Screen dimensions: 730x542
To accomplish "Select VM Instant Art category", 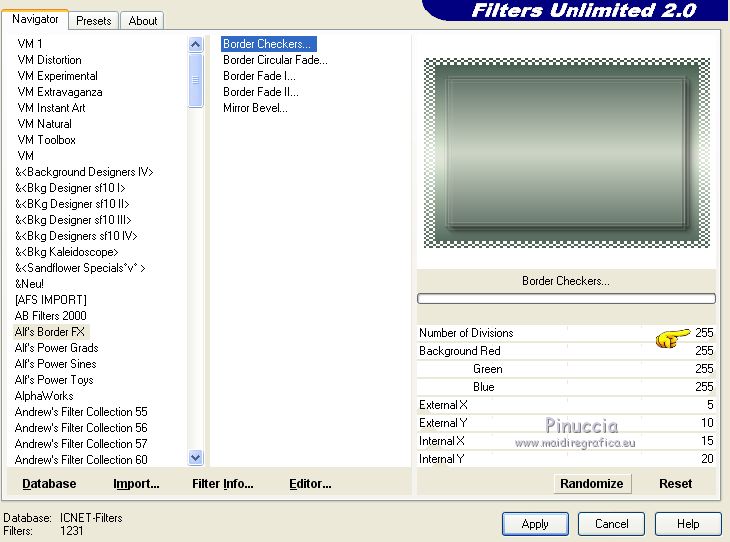I will 51,108.
